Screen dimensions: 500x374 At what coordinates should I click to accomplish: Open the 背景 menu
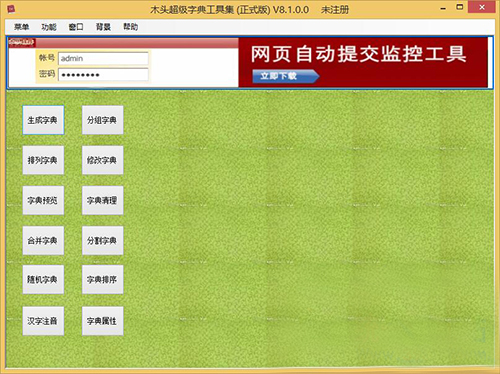click(103, 27)
